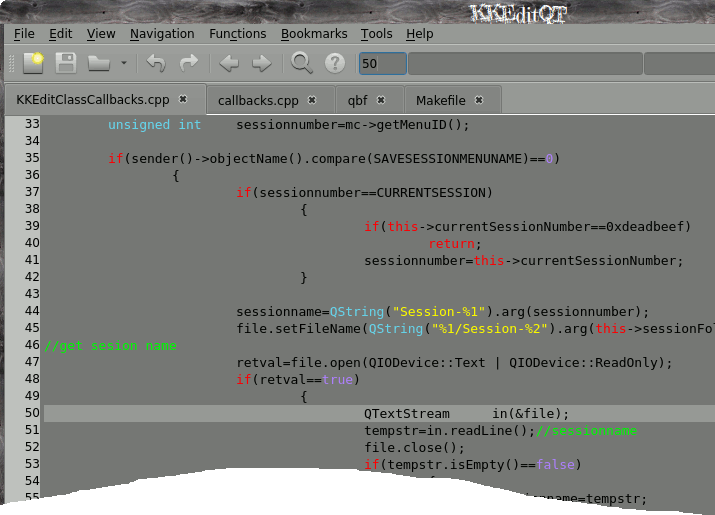Open the Functions menu

coord(238,34)
